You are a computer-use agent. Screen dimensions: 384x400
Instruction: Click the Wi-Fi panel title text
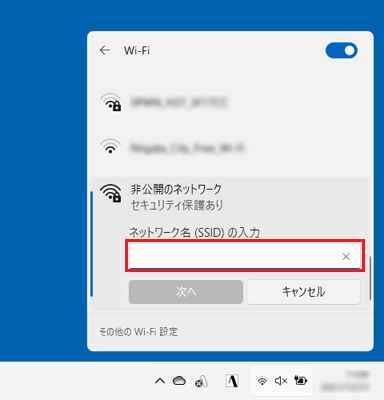(137, 50)
